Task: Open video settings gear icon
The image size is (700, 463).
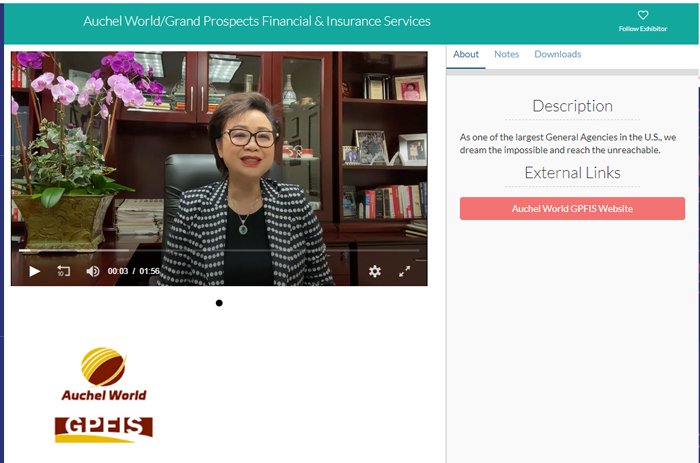Action: (375, 271)
